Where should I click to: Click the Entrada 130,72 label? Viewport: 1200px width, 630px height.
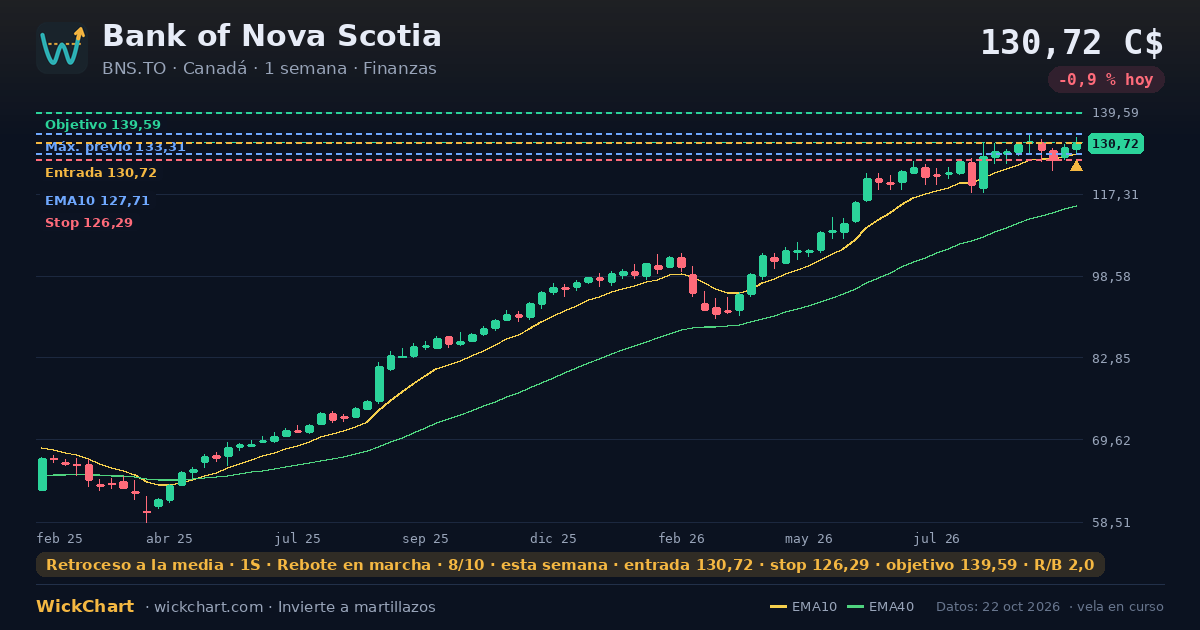[x=101, y=173]
